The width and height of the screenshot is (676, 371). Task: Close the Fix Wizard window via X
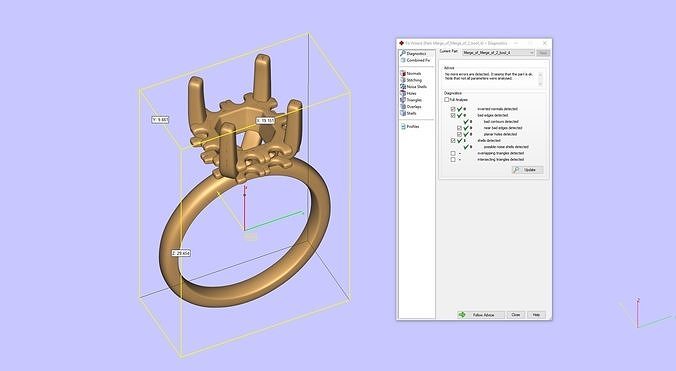click(545, 43)
